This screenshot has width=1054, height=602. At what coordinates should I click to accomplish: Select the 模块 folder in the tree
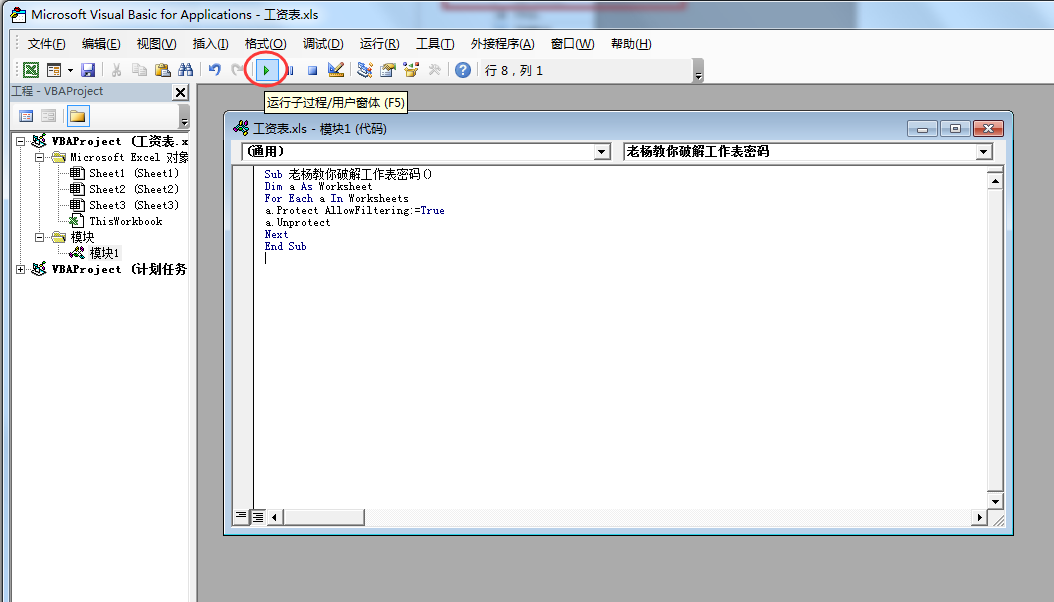point(82,237)
